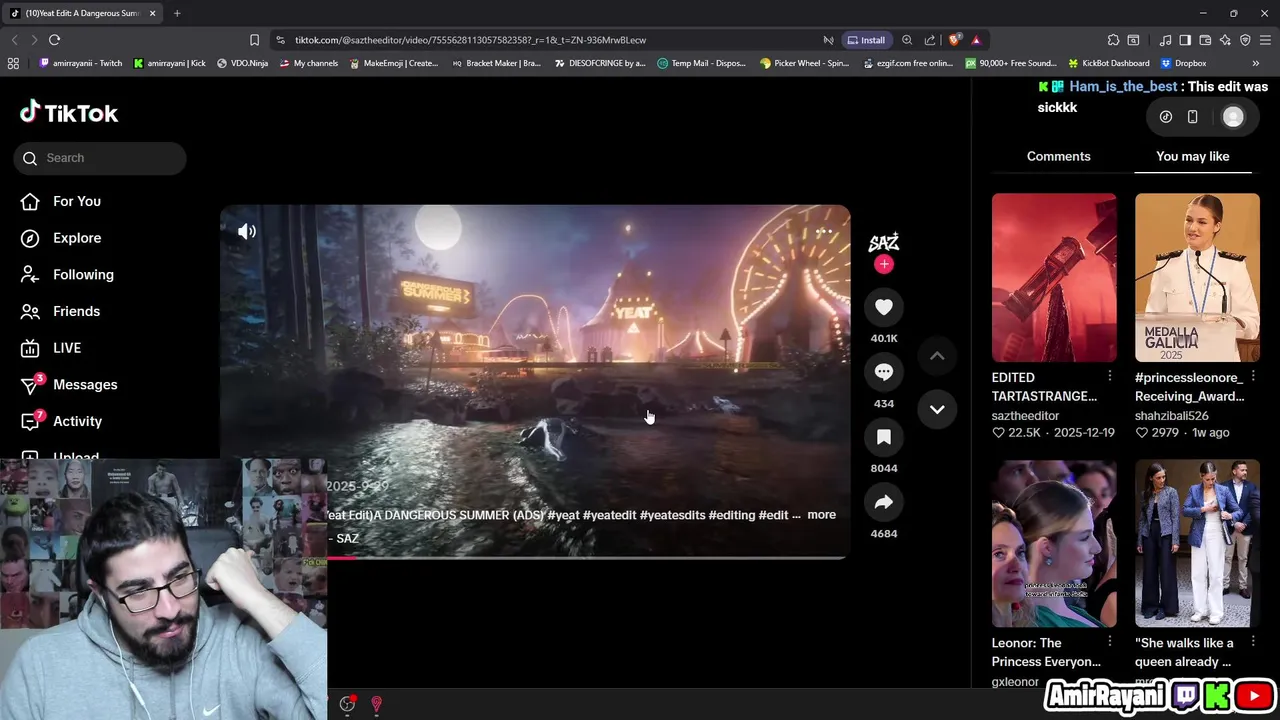Image resolution: width=1280 pixels, height=720 pixels.
Task: Open the Brave Rewards triangle icon
Action: point(976,40)
